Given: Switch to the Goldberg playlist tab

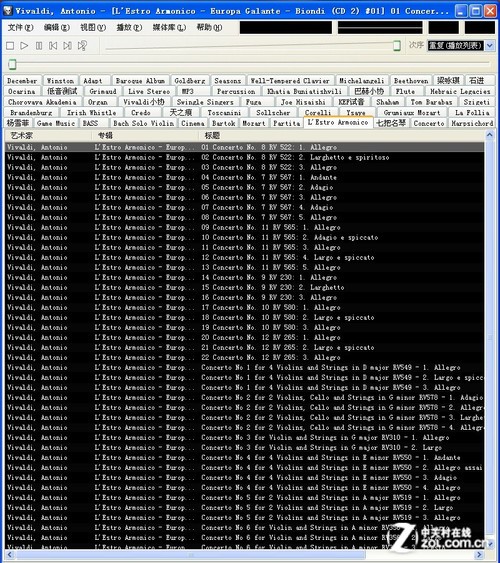Looking at the screenshot, I should point(190,81).
